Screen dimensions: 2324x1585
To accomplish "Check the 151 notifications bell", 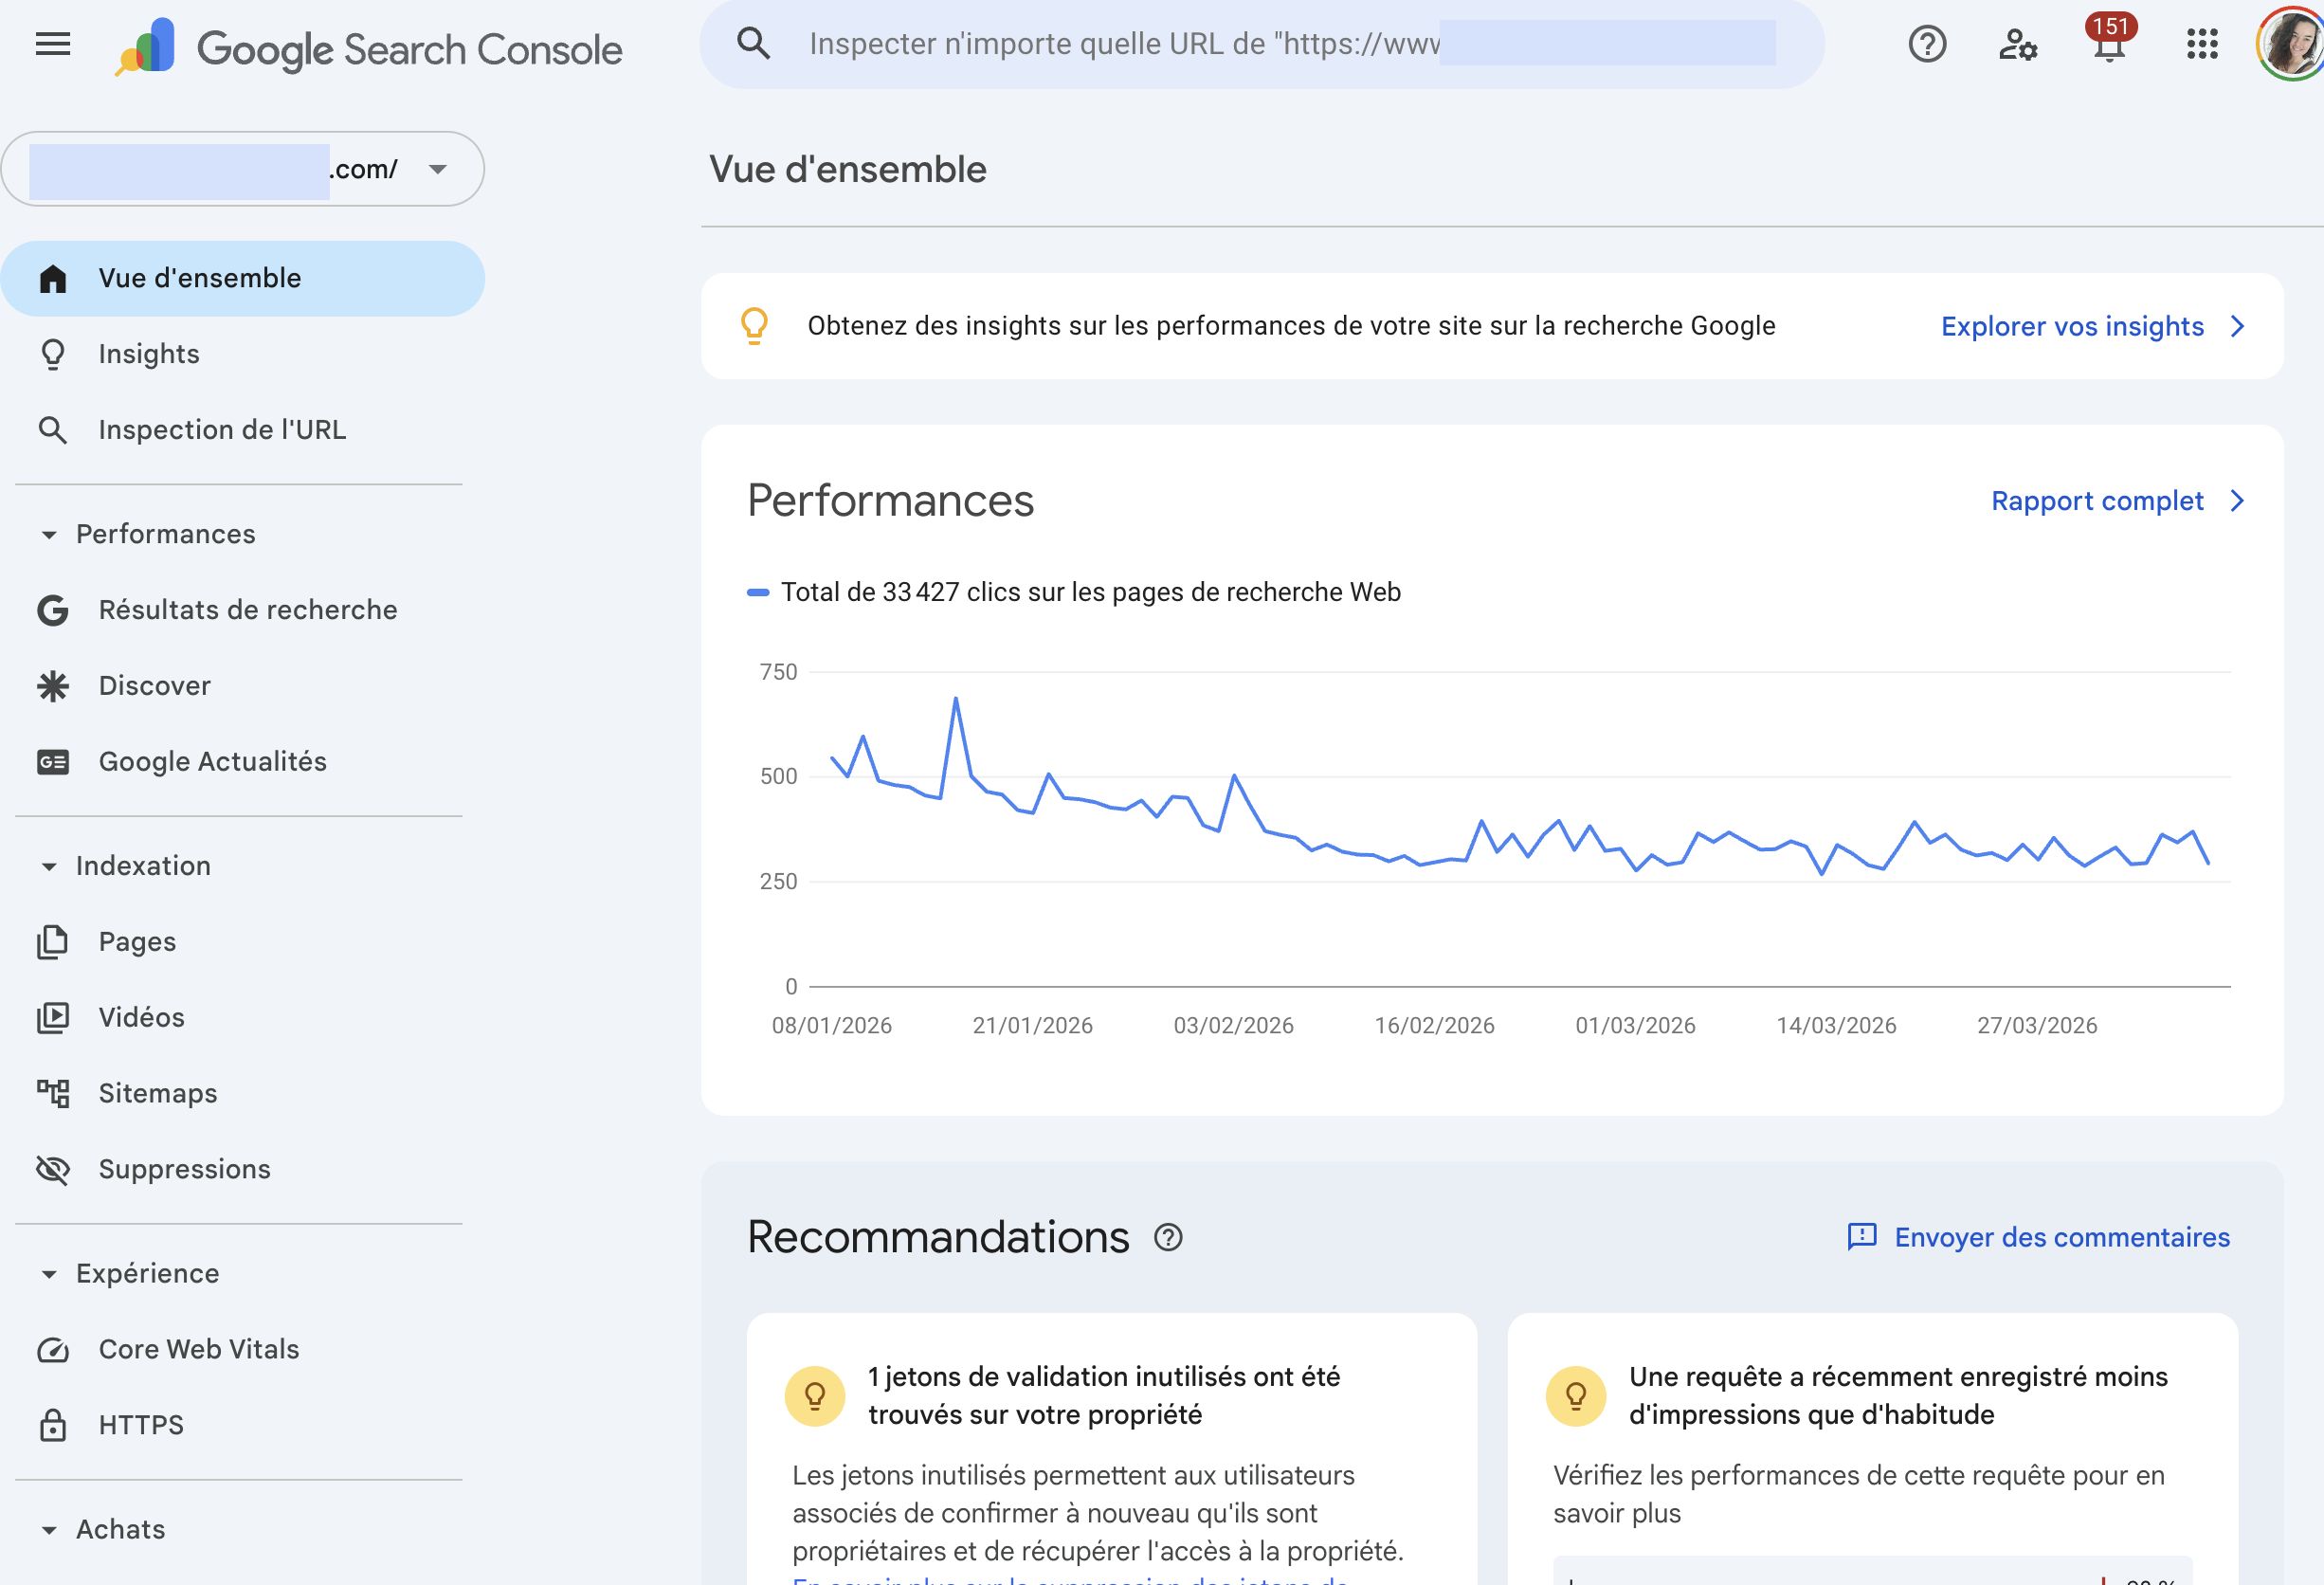I will (2108, 45).
